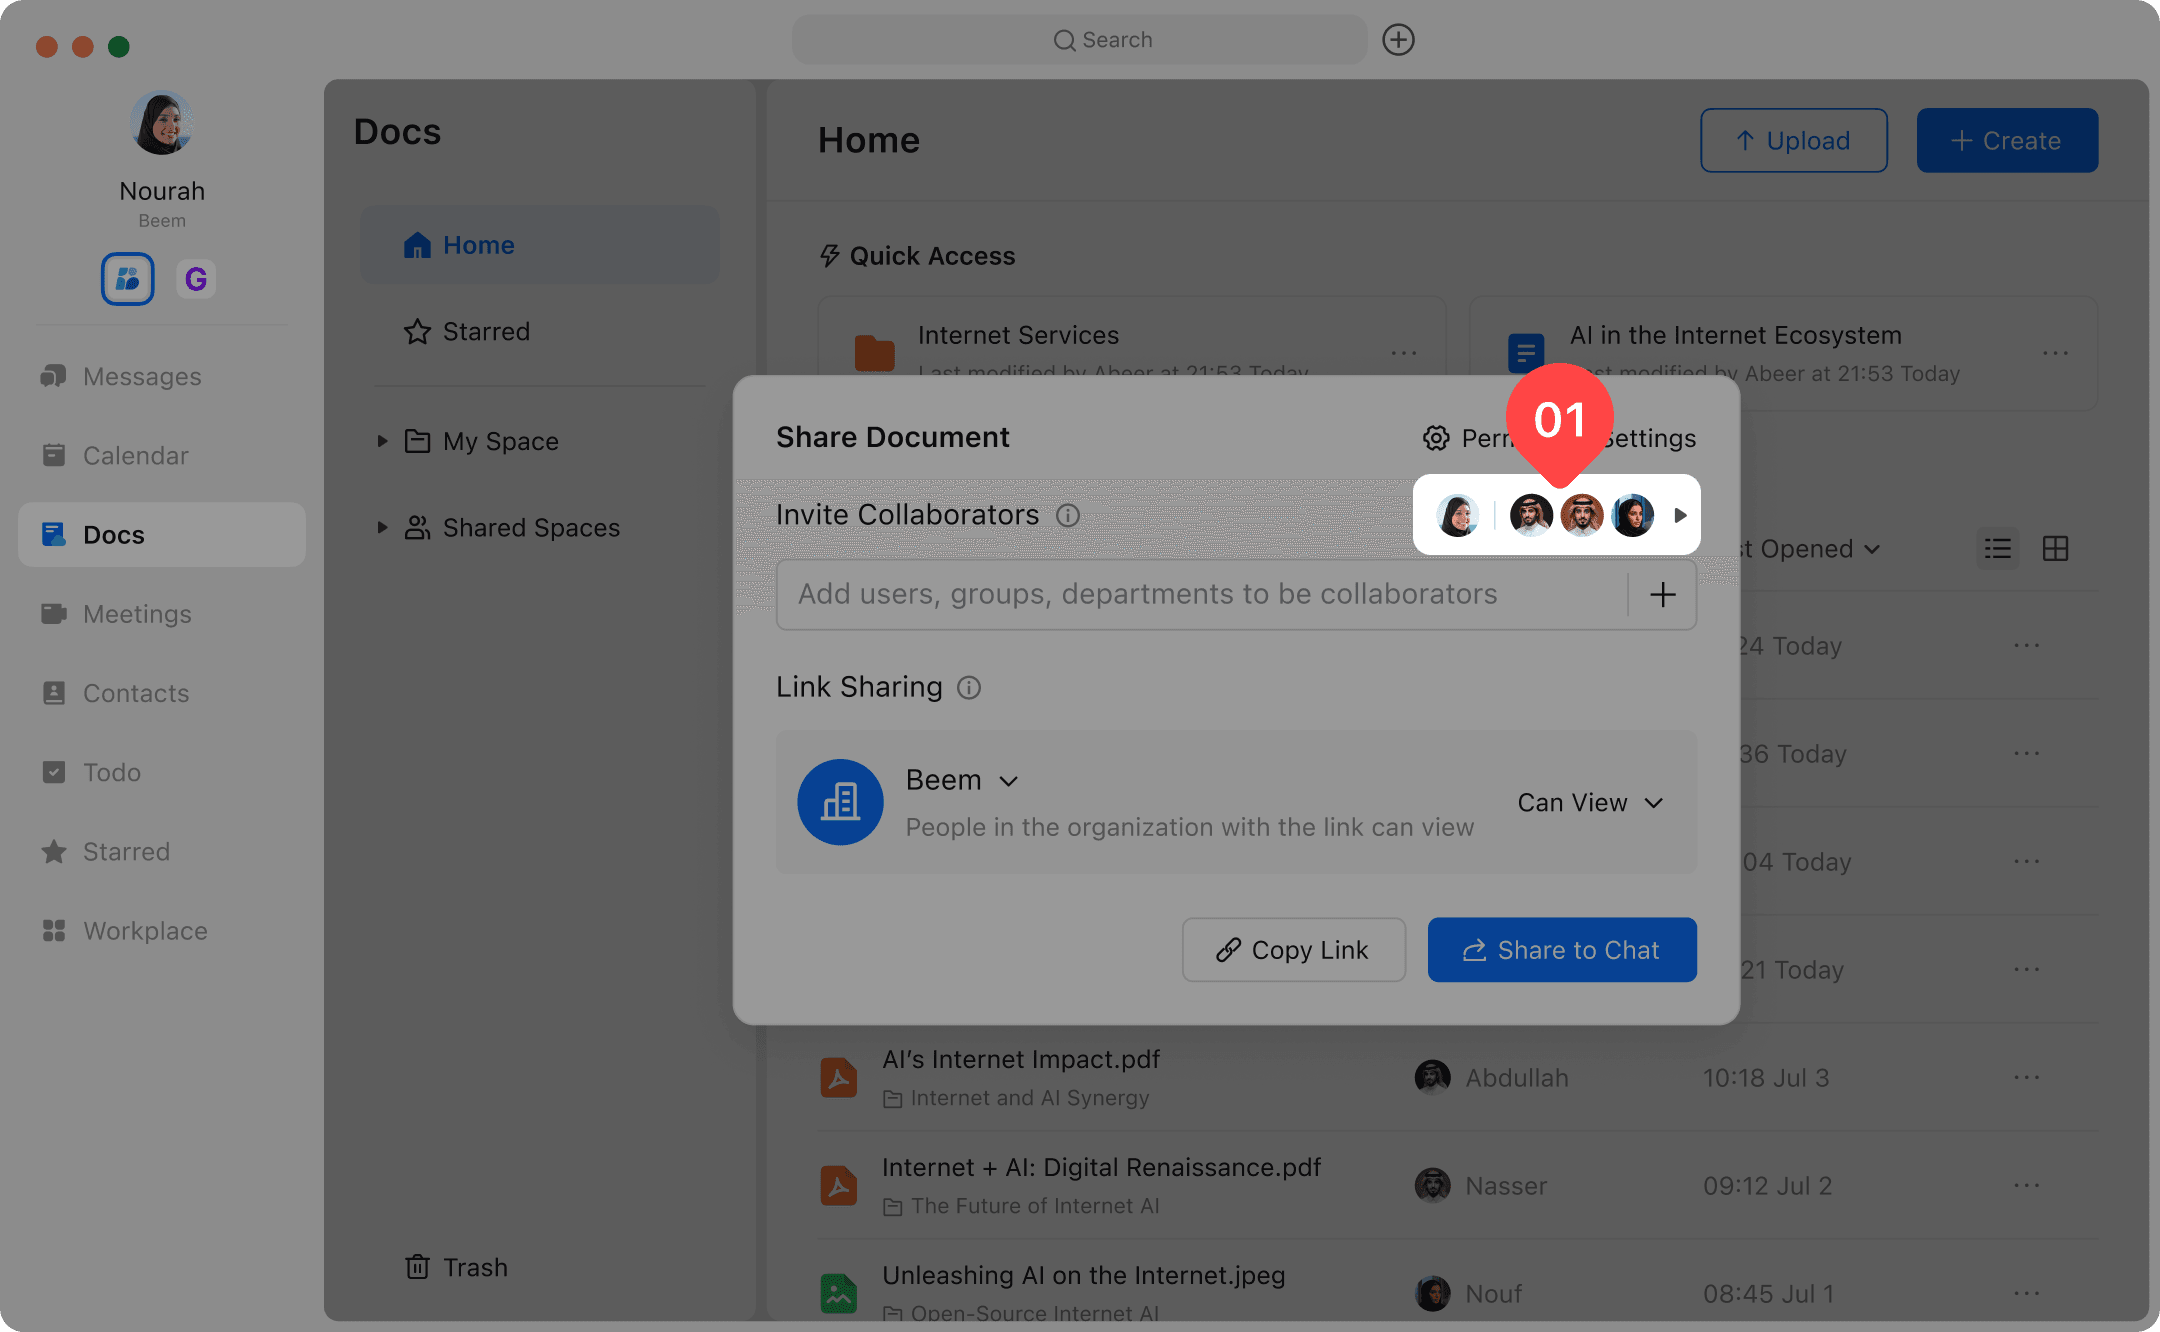Open the Can View permission dropdown
This screenshot has width=2160, height=1332.
coord(1590,803)
